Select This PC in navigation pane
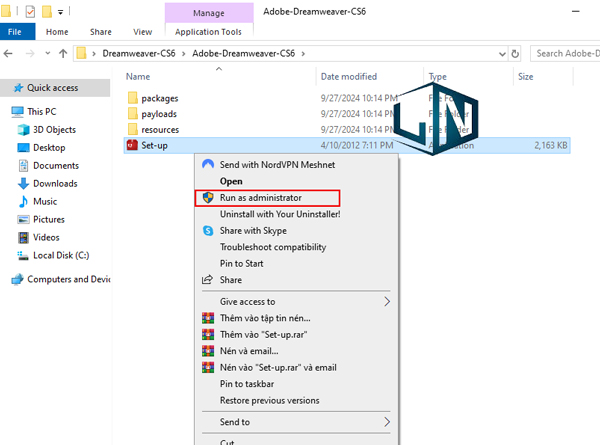 pos(41,111)
